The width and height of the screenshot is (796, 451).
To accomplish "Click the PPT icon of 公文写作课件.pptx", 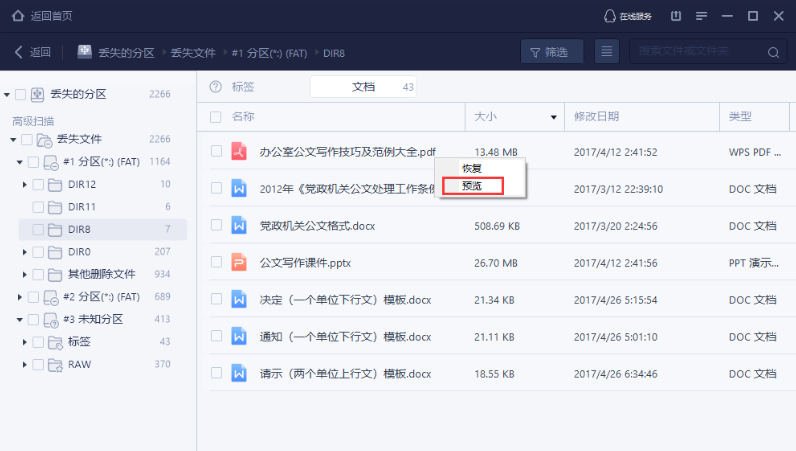I will tap(239, 263).
